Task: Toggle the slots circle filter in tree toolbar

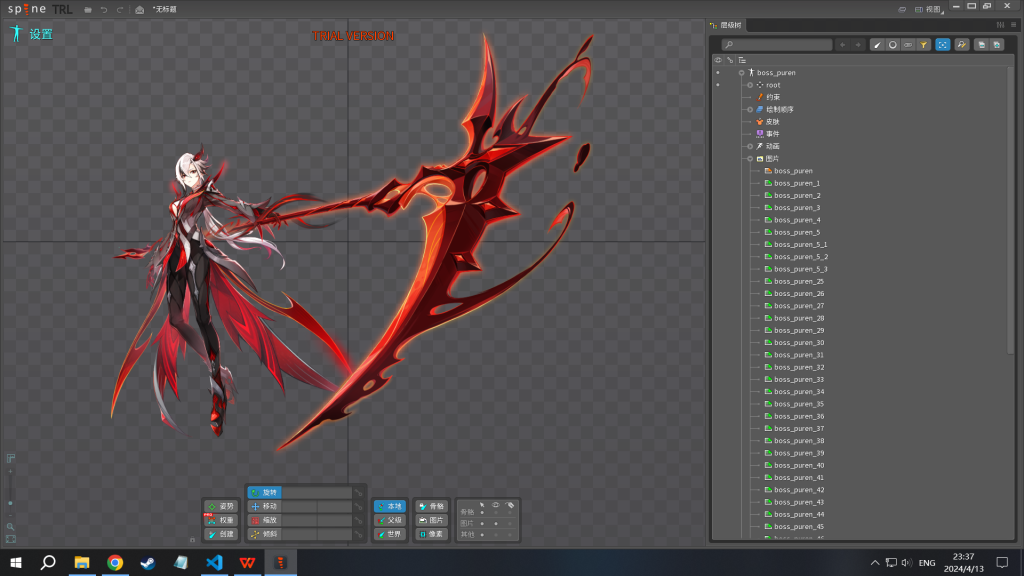Action: click(x=893, y=45)
